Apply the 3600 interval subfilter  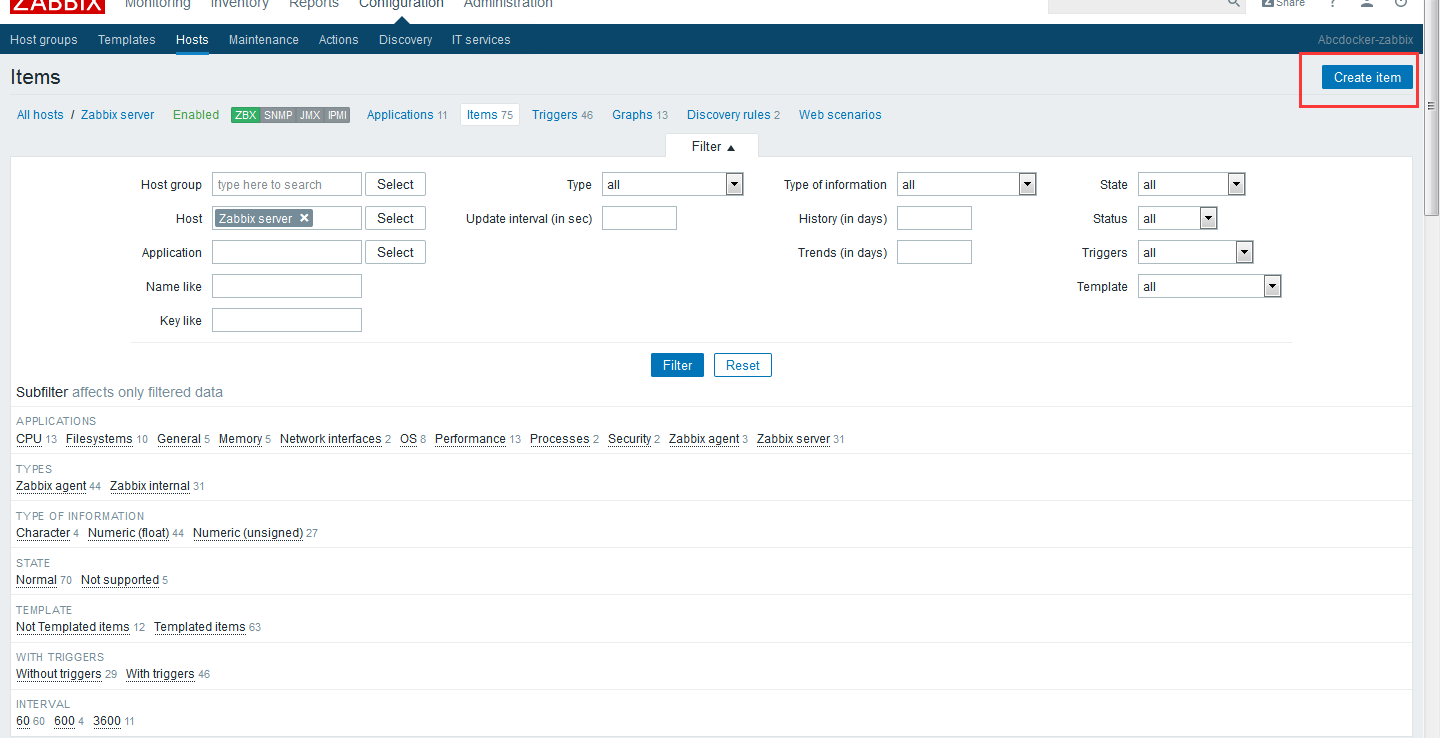click(x=107, y=721)
